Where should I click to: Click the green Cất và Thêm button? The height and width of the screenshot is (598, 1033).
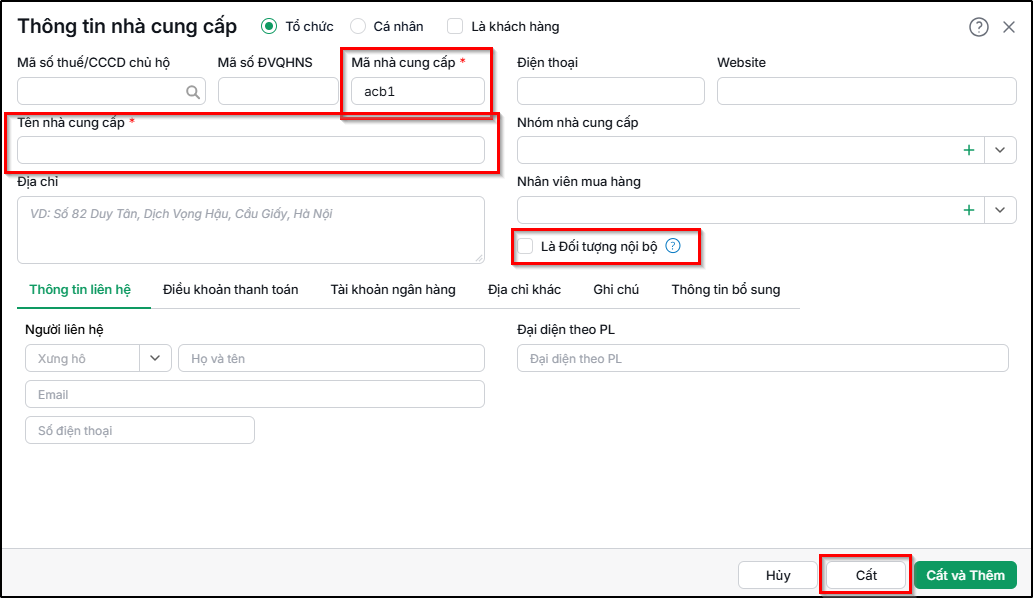click(x=965, y=575)
